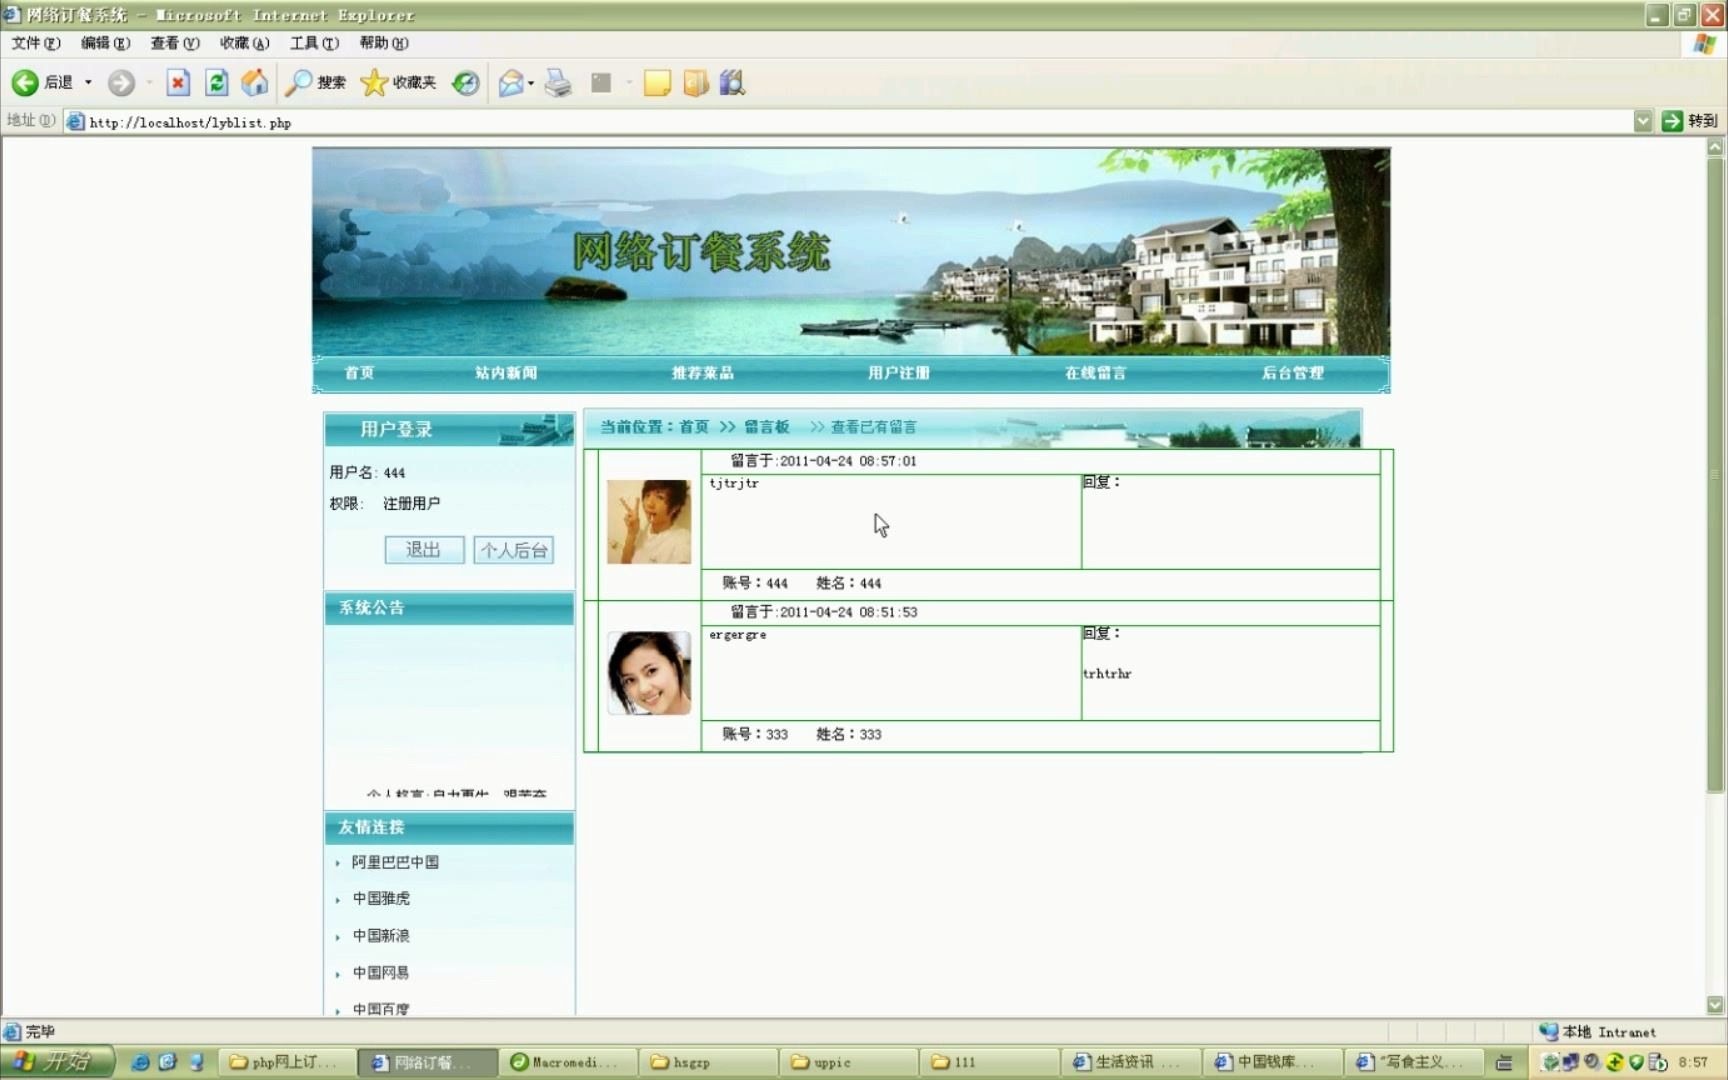The width and height of the screenshot is (1728, 1080).
Task: Switch to the 写食主义 taskbar item
Action: point(1412,1062)
